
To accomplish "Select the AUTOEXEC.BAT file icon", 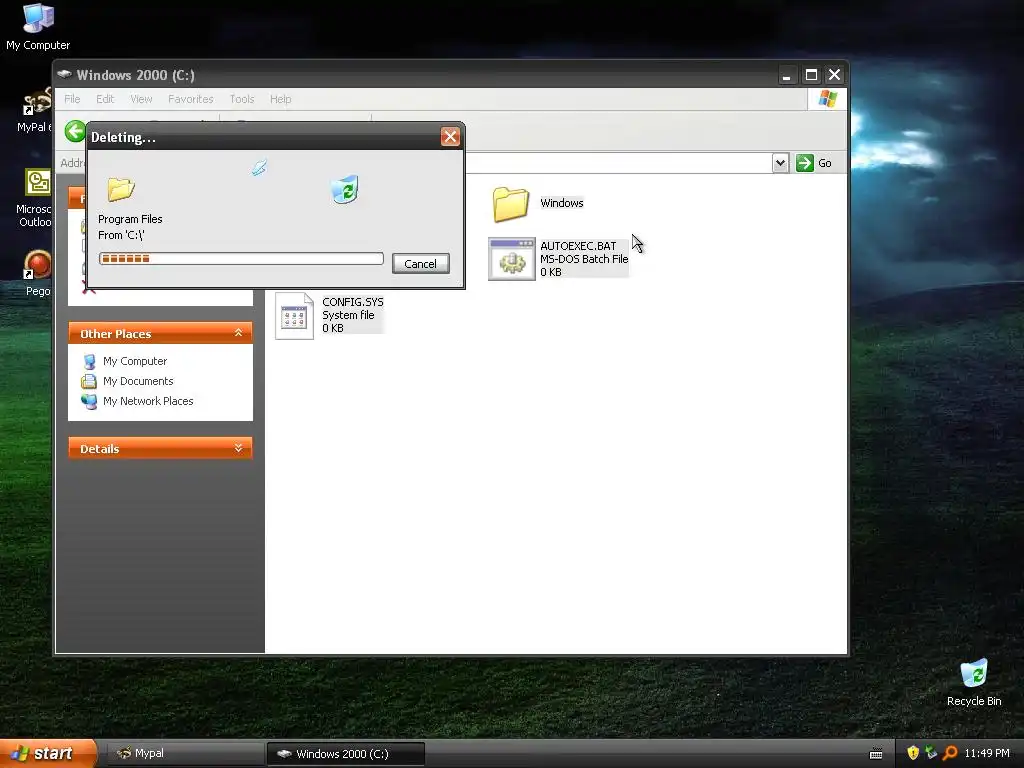I will pyautogui.click(x=511, y=259).
